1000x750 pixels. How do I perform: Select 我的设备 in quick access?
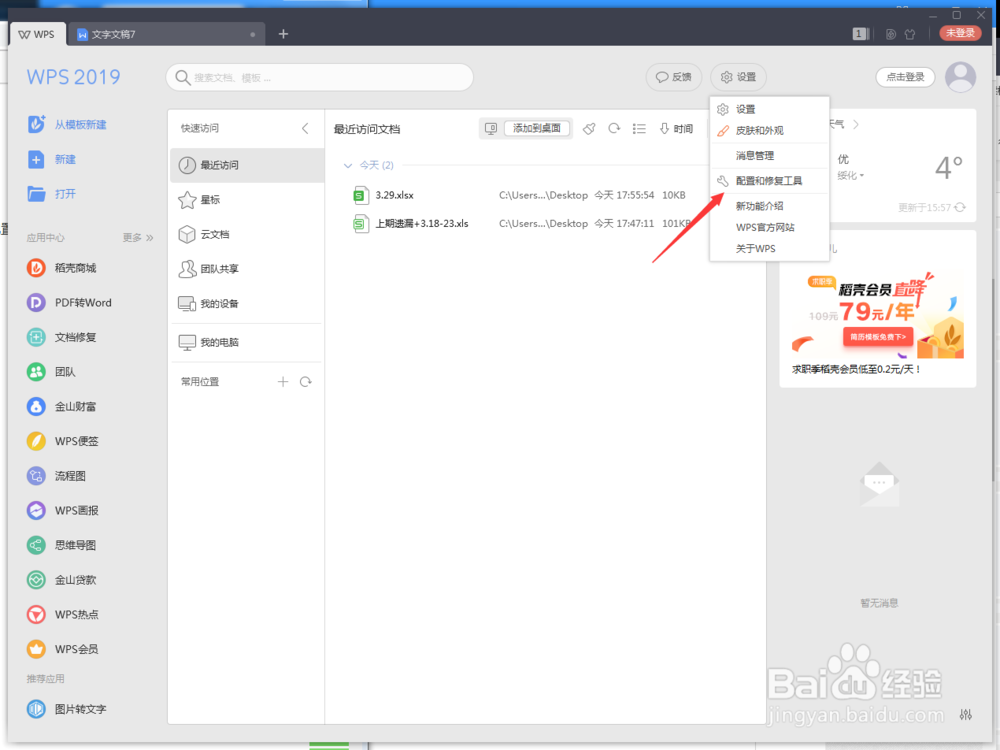click(x=247, y=304)
